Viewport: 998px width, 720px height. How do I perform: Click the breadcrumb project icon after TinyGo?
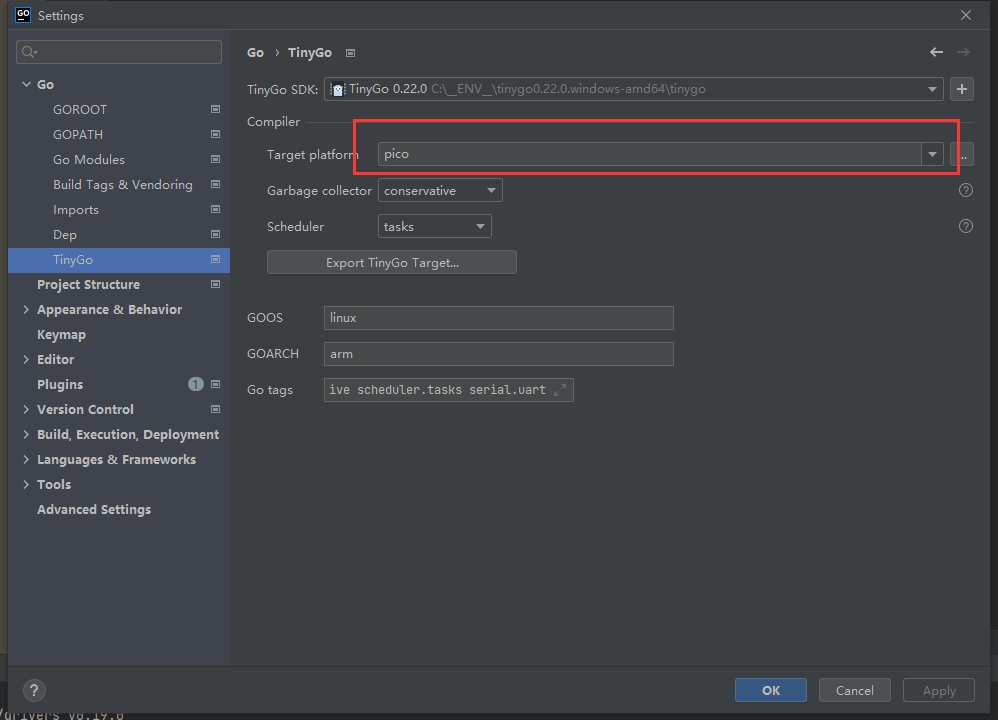pyautogui.click(x=350, y=53)
